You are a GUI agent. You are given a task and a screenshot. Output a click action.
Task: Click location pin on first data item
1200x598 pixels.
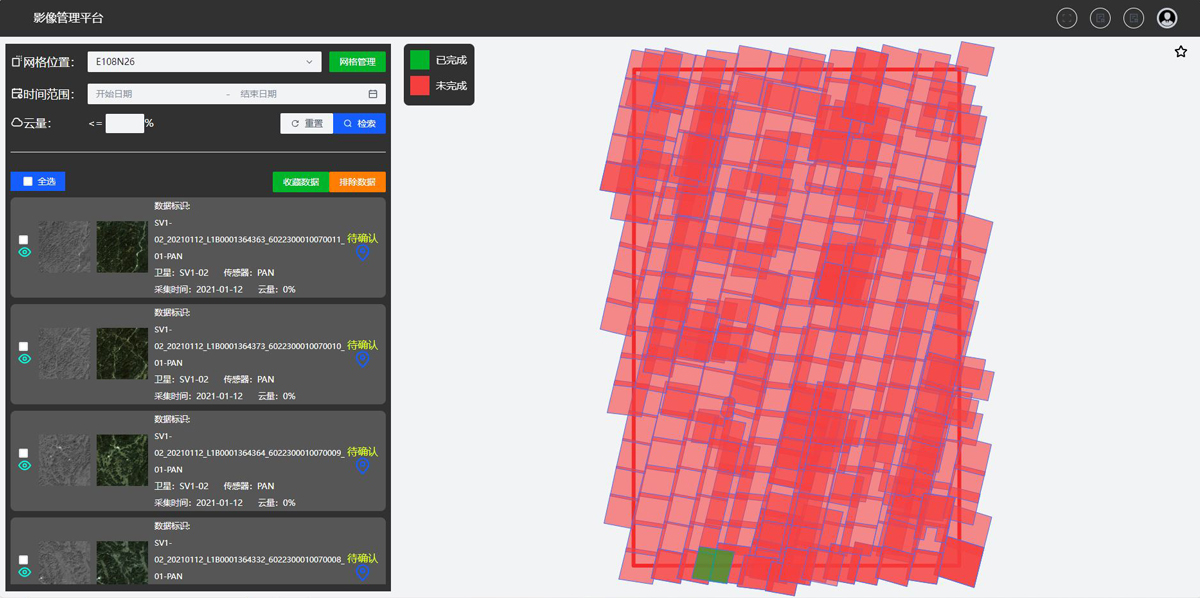pyautogui.click(x=363, y=253)
